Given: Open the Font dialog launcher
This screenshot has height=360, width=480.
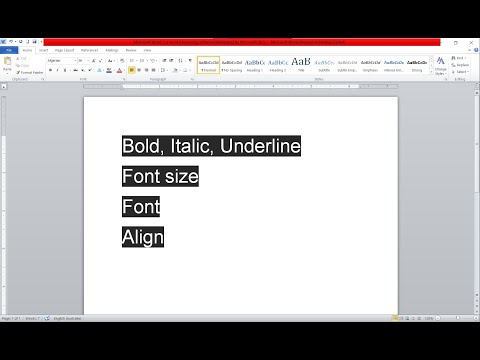Looking at the screenshot, I should click(x=124, y=79).
